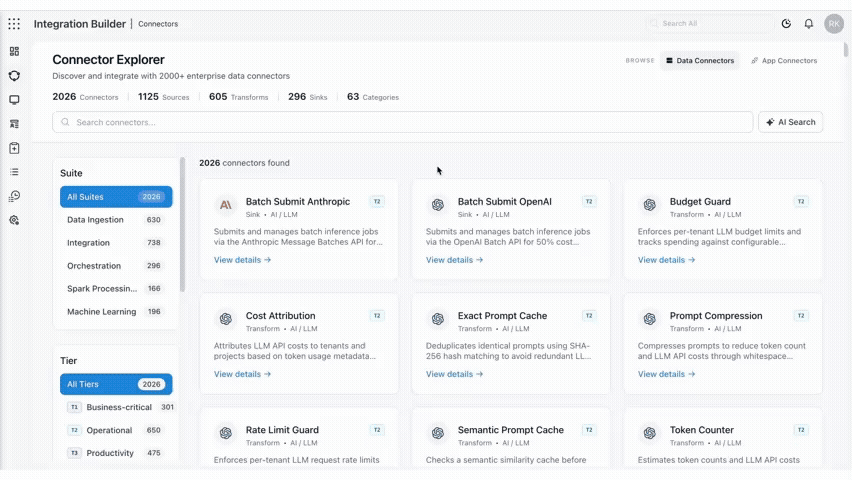This screenshot has height=480, width=852.
Task: Click the Anthropic logo on Batch Submit card
Action: [x=225, y=205]
